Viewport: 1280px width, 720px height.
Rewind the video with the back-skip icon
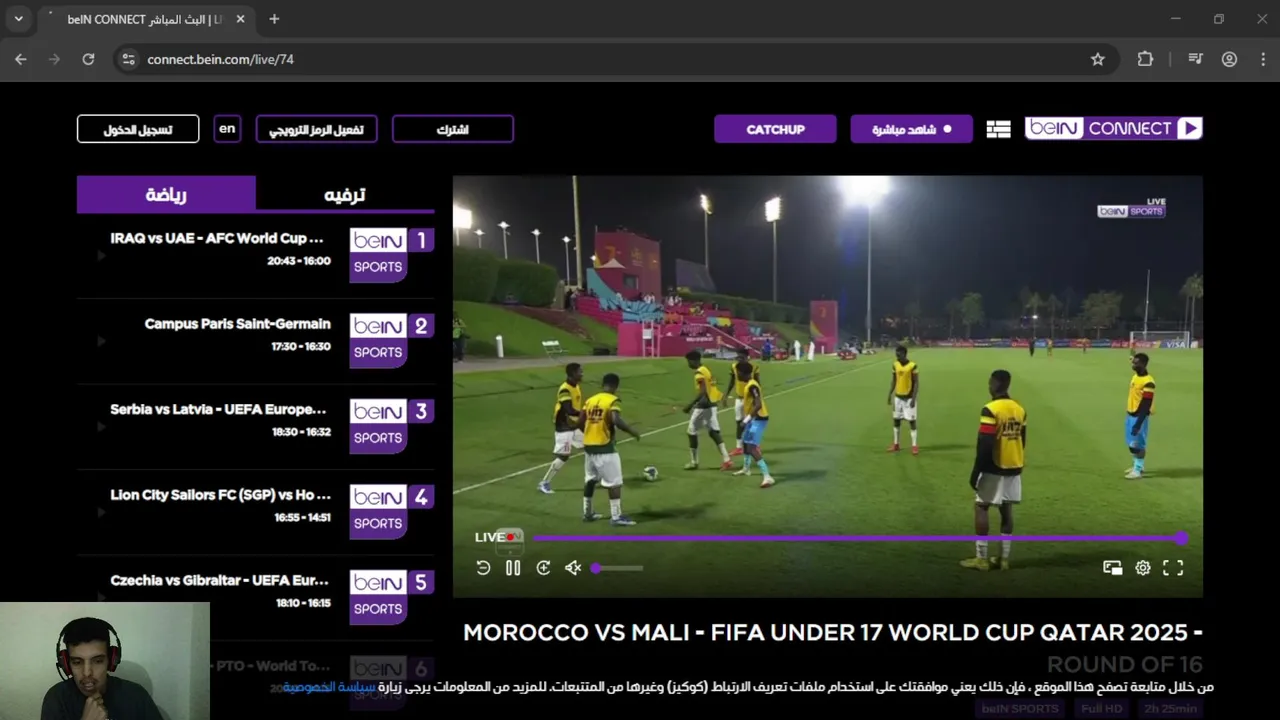[x=483, y=568]
